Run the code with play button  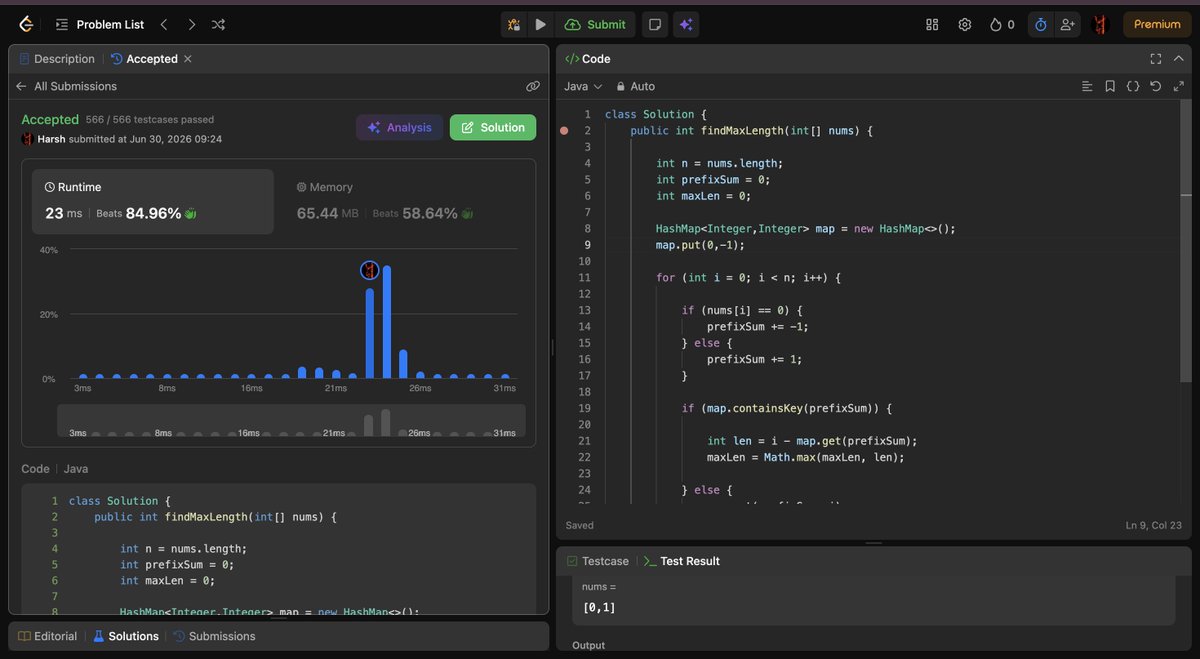point(540,24)
